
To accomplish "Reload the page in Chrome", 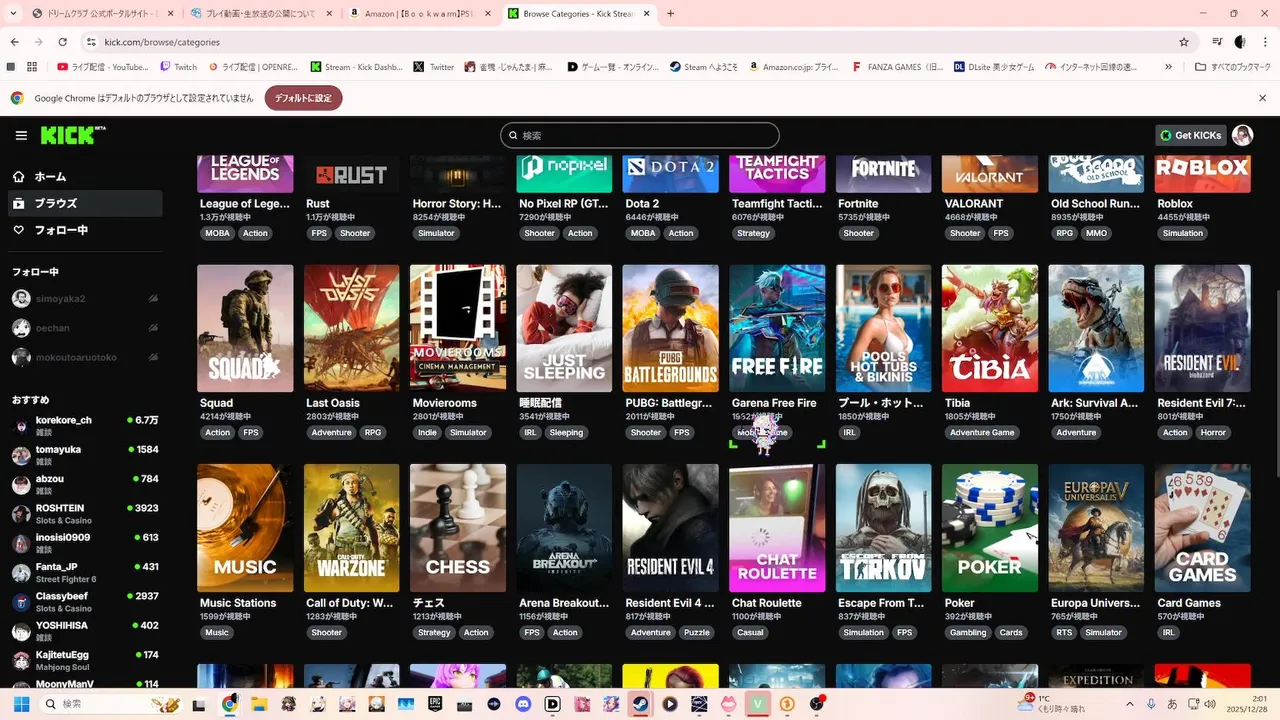I will tap(62, 42).
